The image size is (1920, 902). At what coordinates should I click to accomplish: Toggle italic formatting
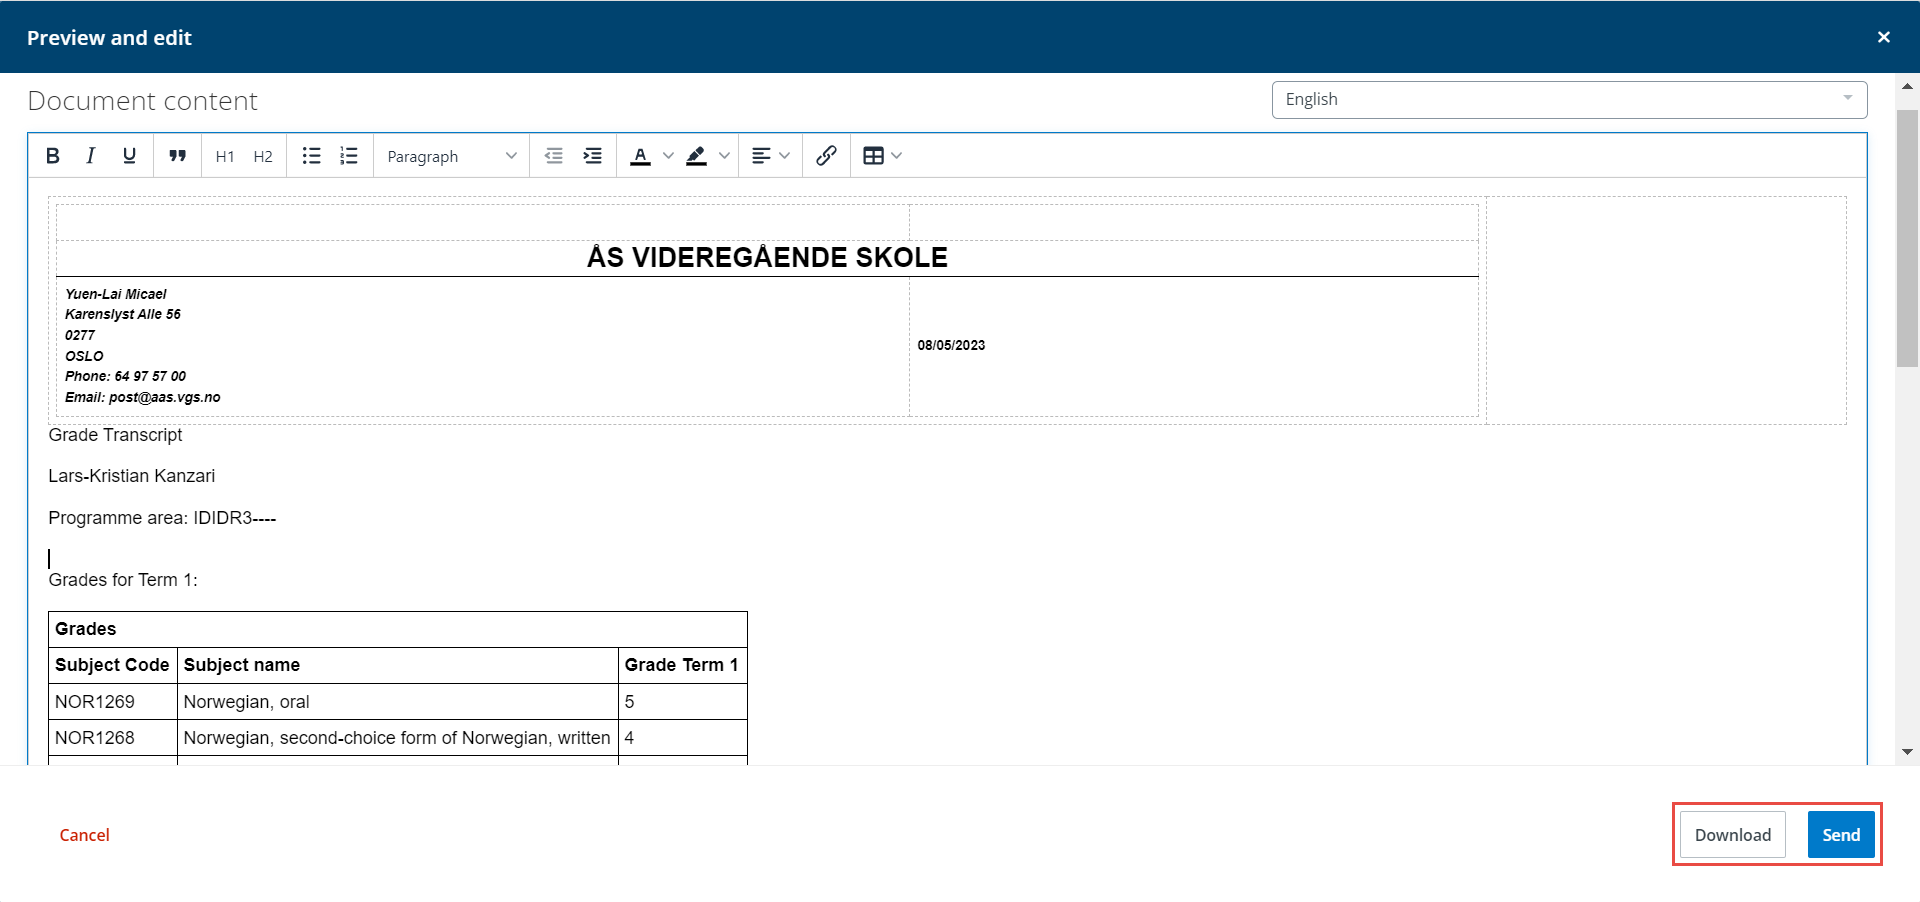[x=91, y=156]
